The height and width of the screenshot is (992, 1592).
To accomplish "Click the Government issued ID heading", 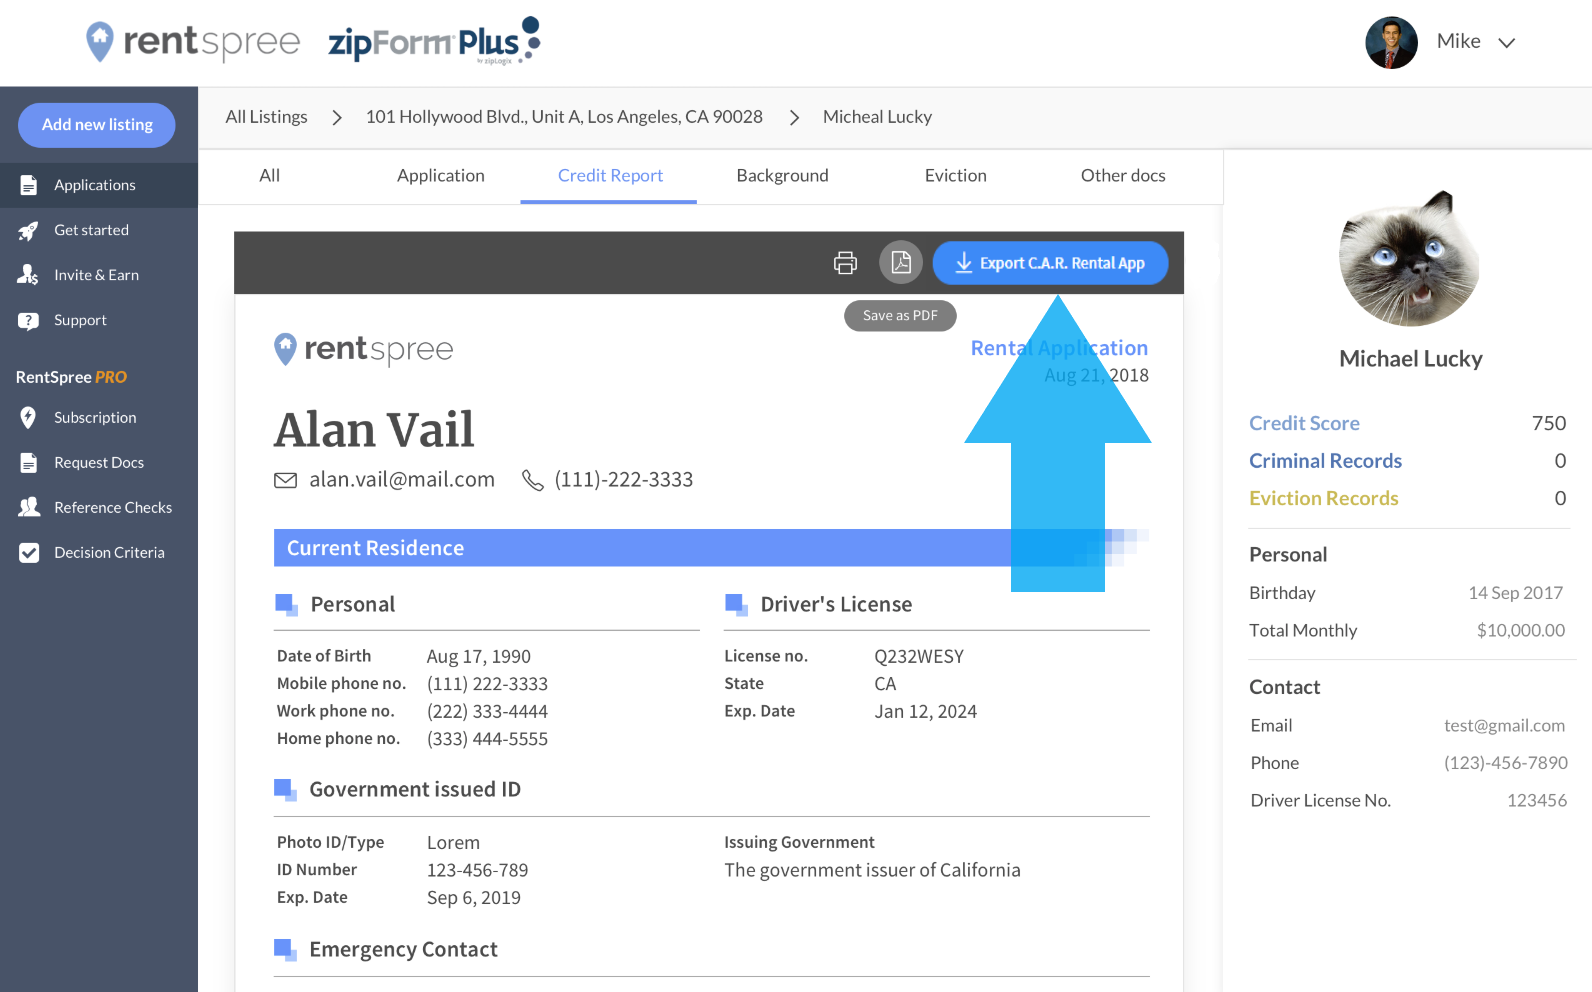I will (x=415, y=790).
